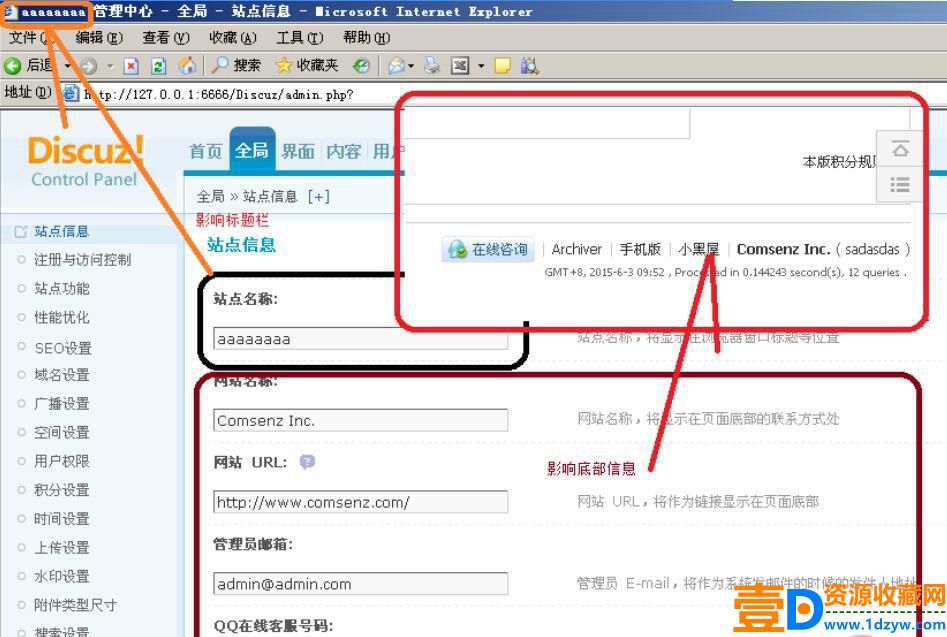Open the 收藏 (Favorites) menu
The width and height of the screenshot is (947, 637).
(x=233, y=37)
